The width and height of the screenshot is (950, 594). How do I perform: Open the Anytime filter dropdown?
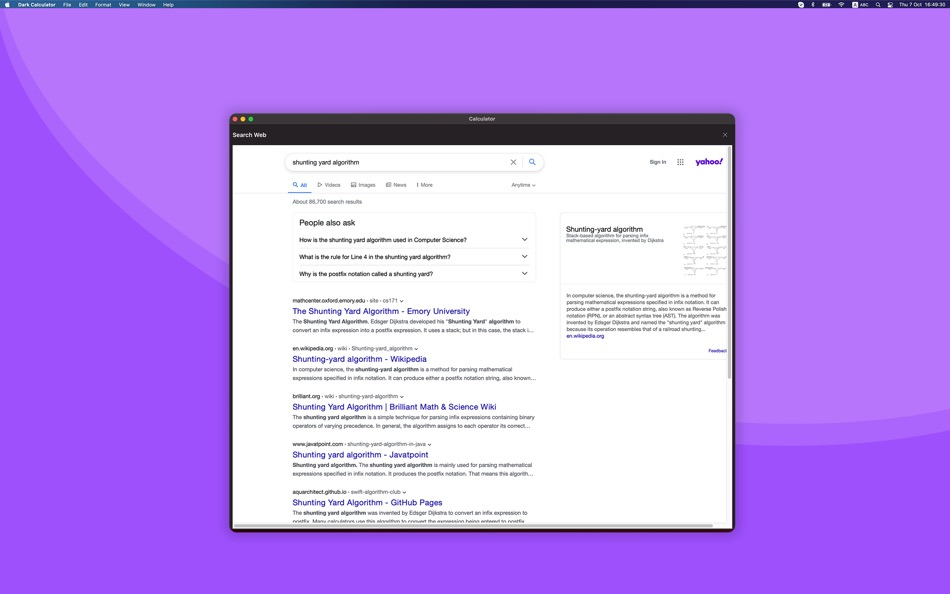click(x=523, y=185)
